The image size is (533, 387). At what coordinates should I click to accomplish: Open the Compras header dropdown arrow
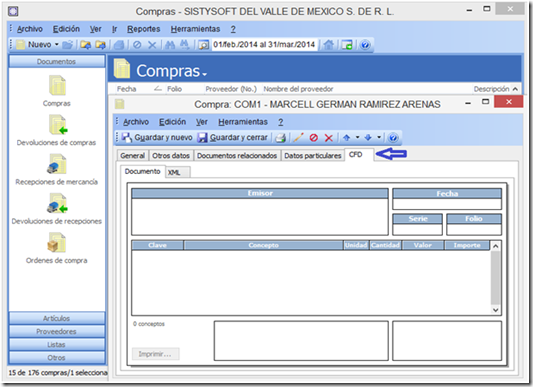204,74
